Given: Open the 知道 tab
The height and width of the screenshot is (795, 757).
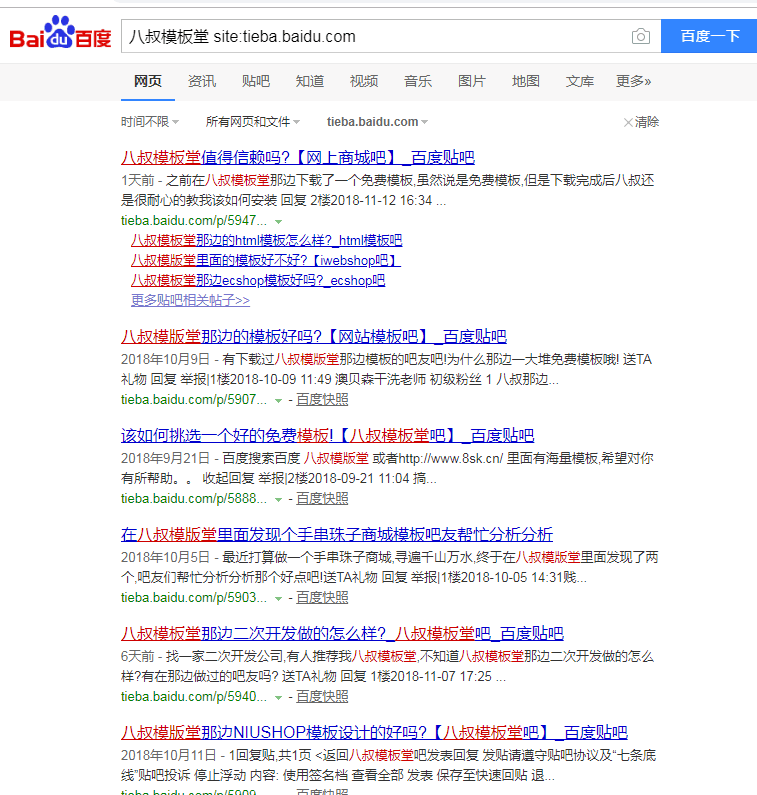Looking at the screenshot, I should (x=310, y=81).
